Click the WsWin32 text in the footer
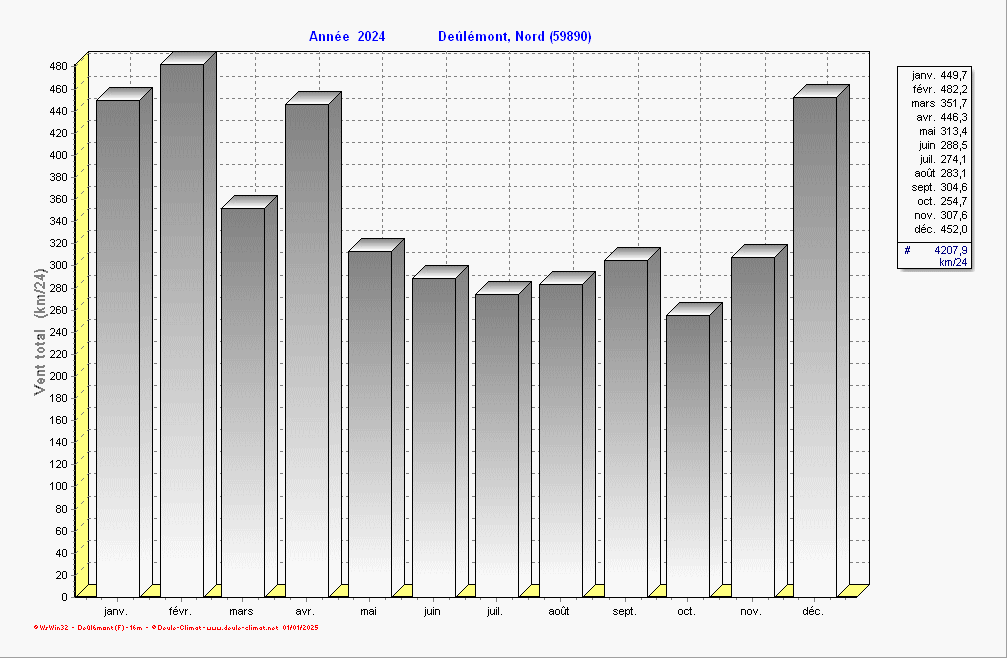Image resolution: width=1007 pixels, height=658 pixels. pos(54,628)
